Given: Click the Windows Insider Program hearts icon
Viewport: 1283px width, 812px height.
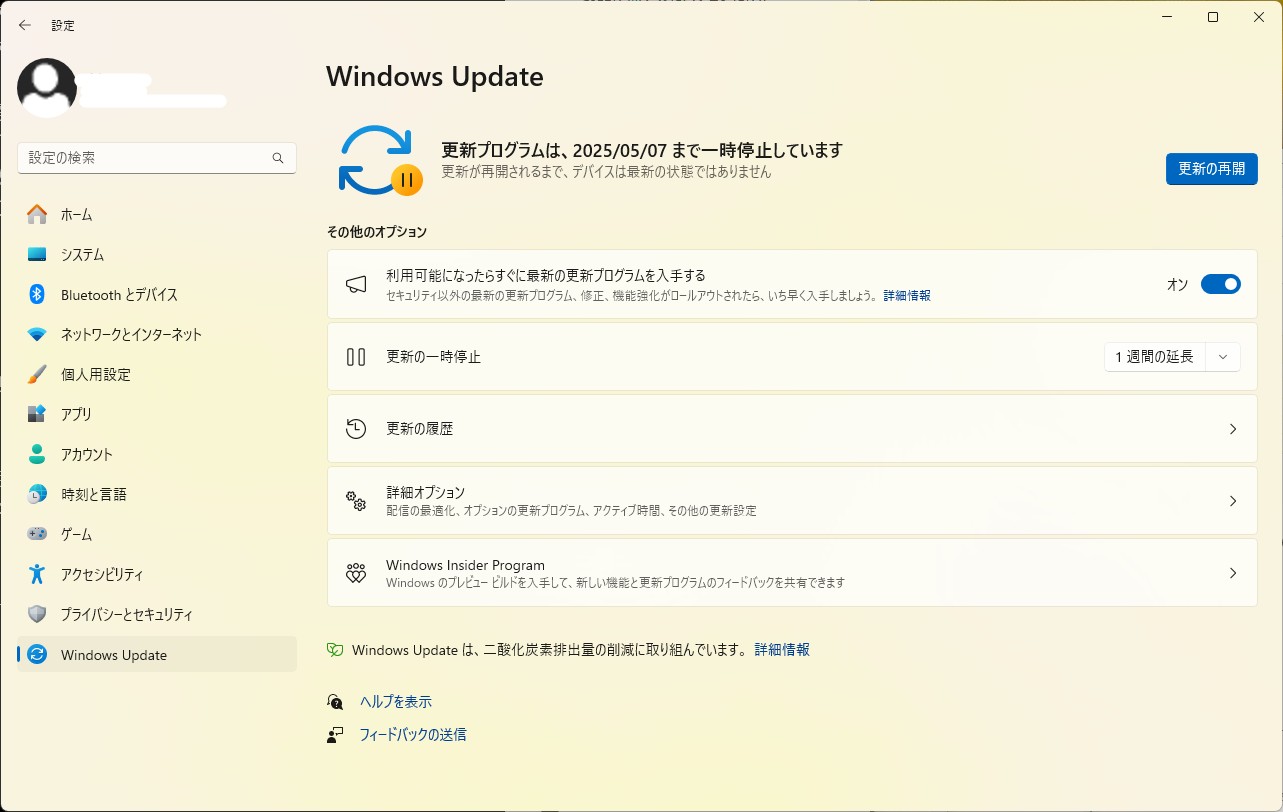Looking at the screenshot, I should pyautogui.click(x=356, y=573).
